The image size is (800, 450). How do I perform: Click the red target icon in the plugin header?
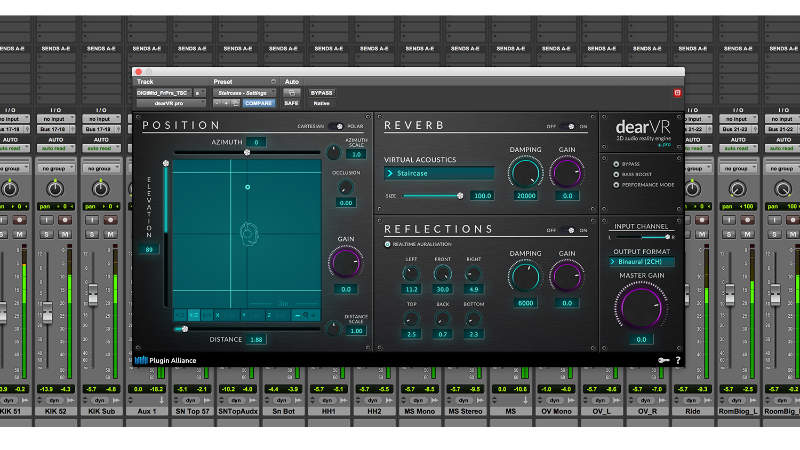point(677,93)
